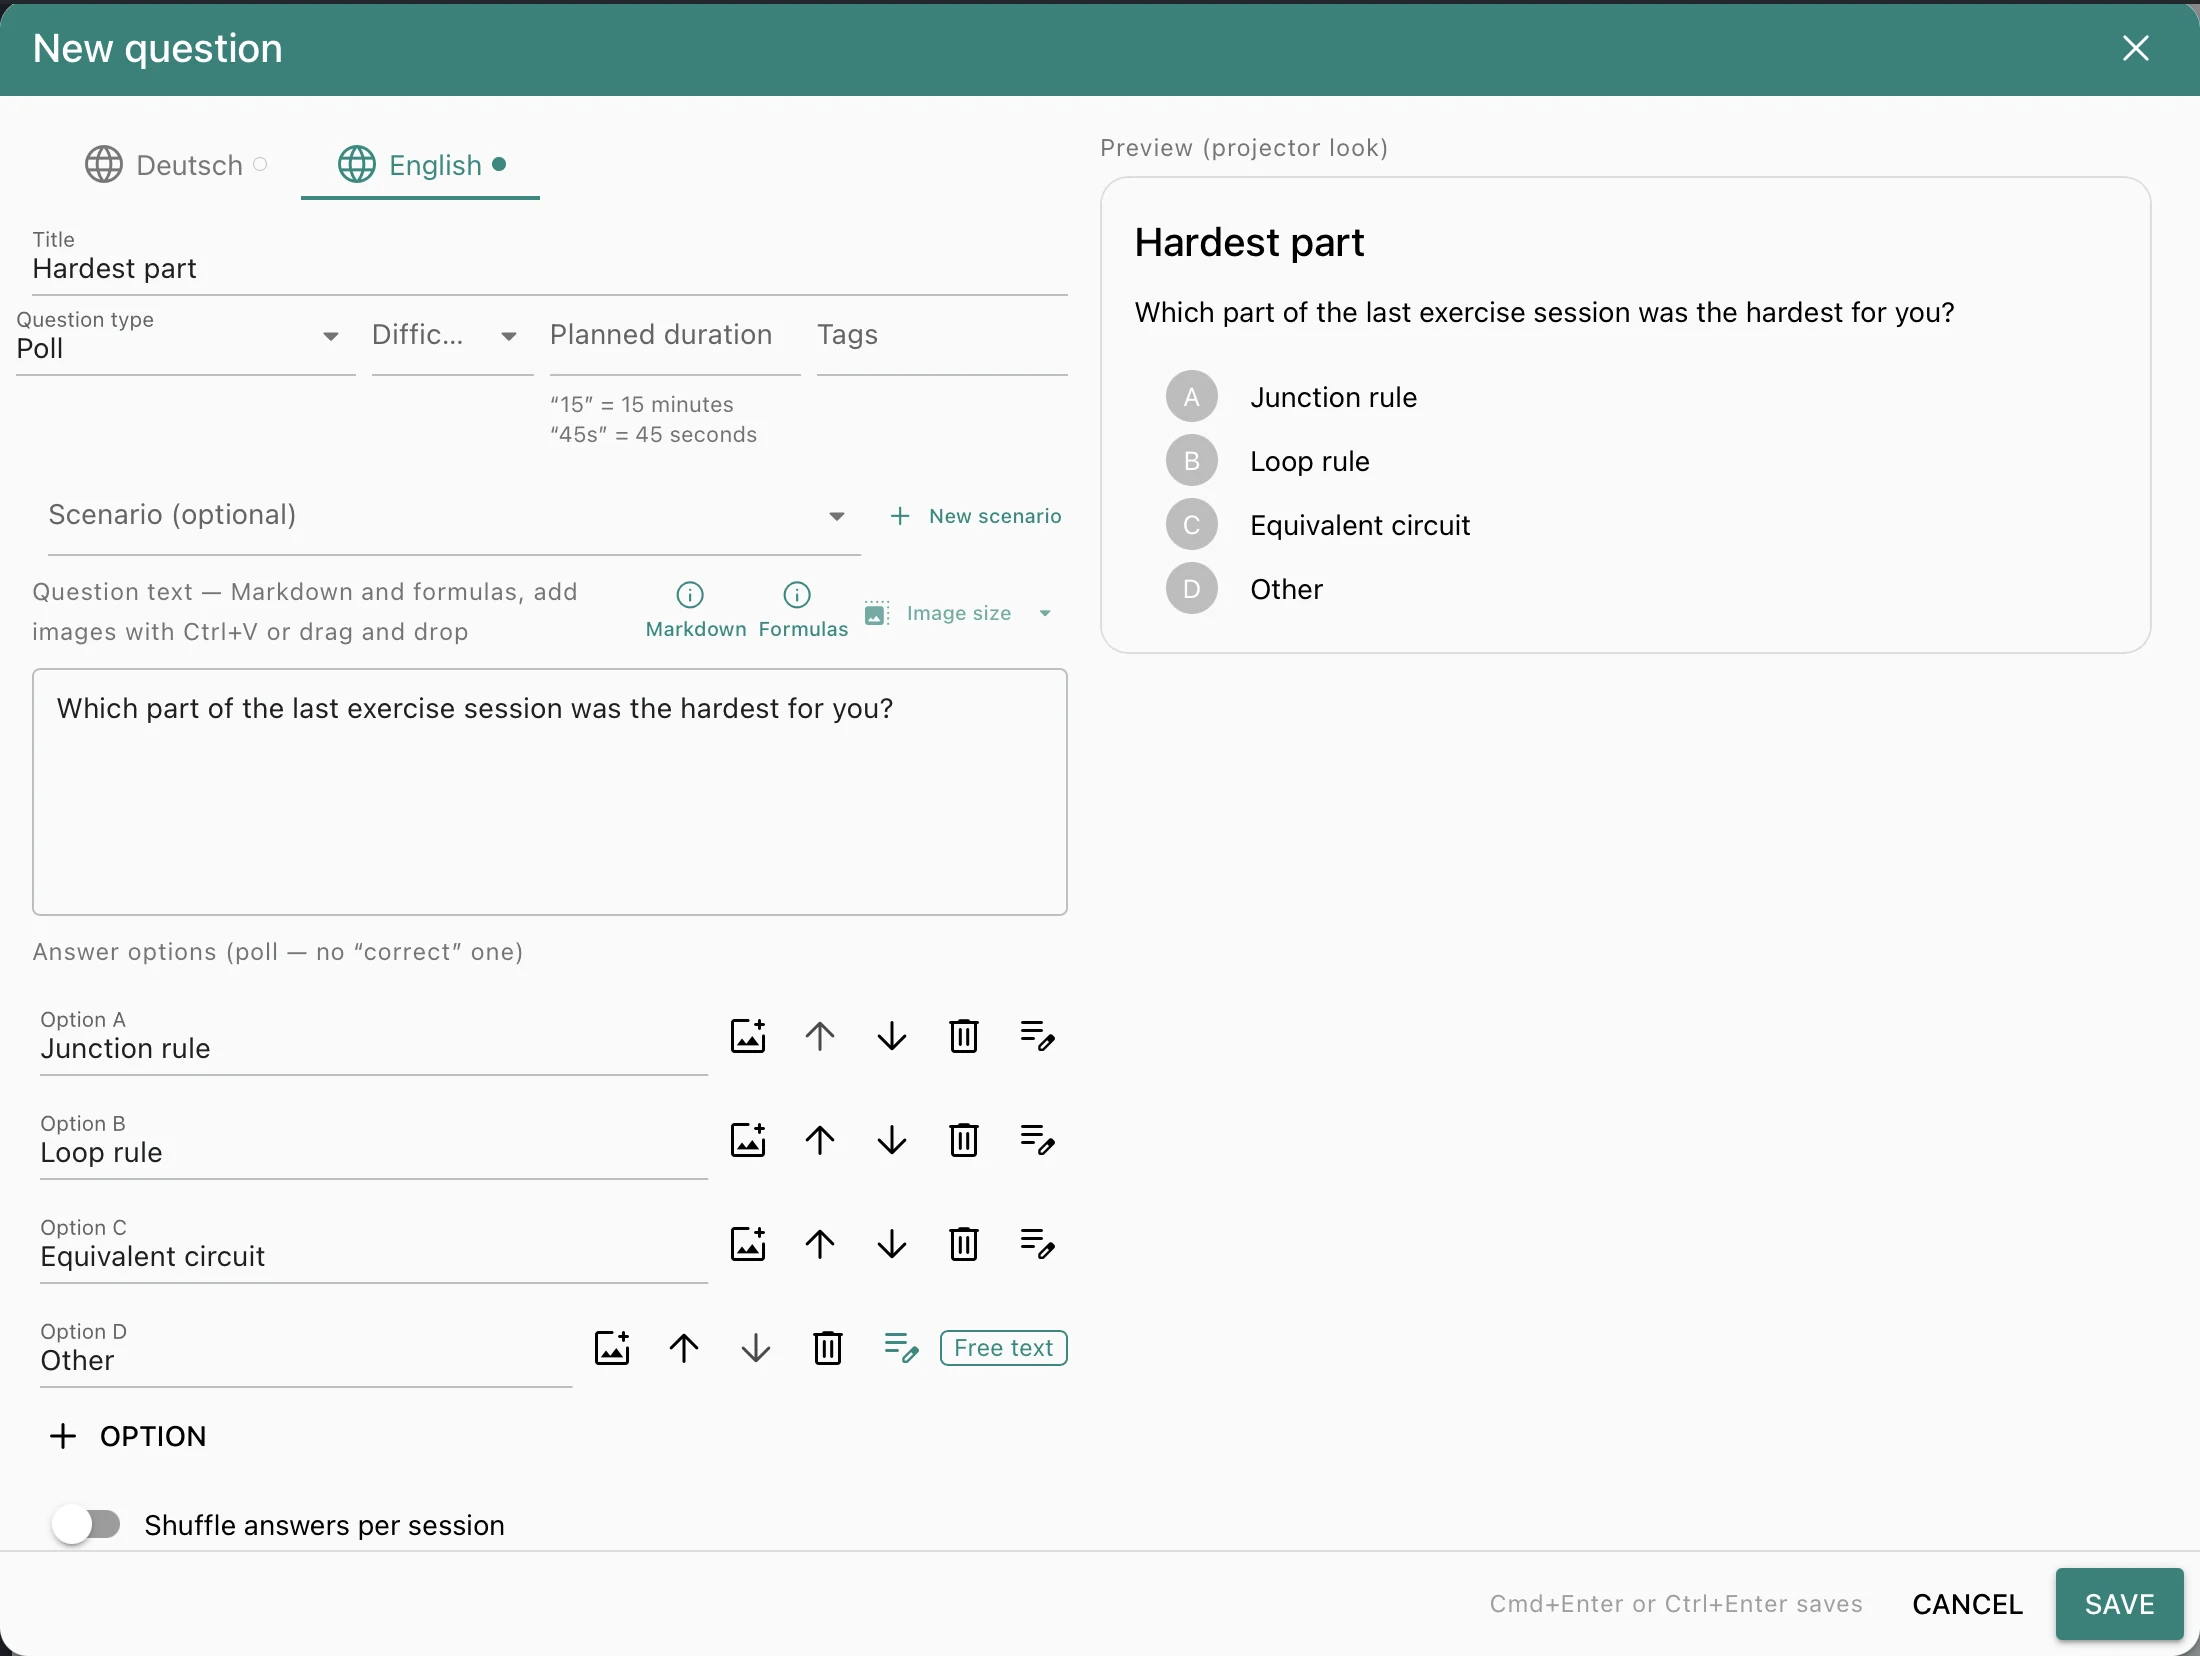
Task: Add image to Option C
Action: 748,1244
